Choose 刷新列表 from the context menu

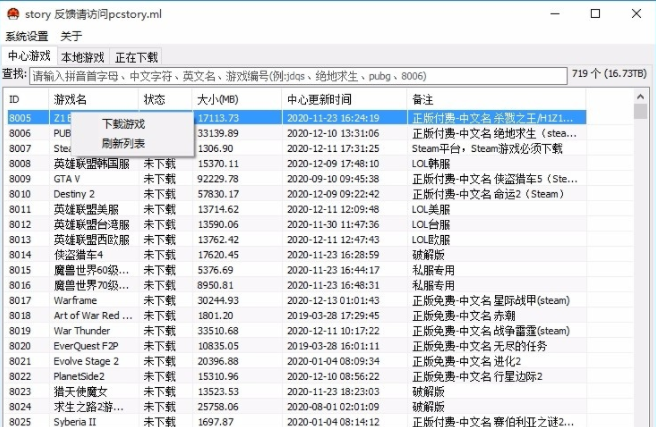click(x=123, y=142)
